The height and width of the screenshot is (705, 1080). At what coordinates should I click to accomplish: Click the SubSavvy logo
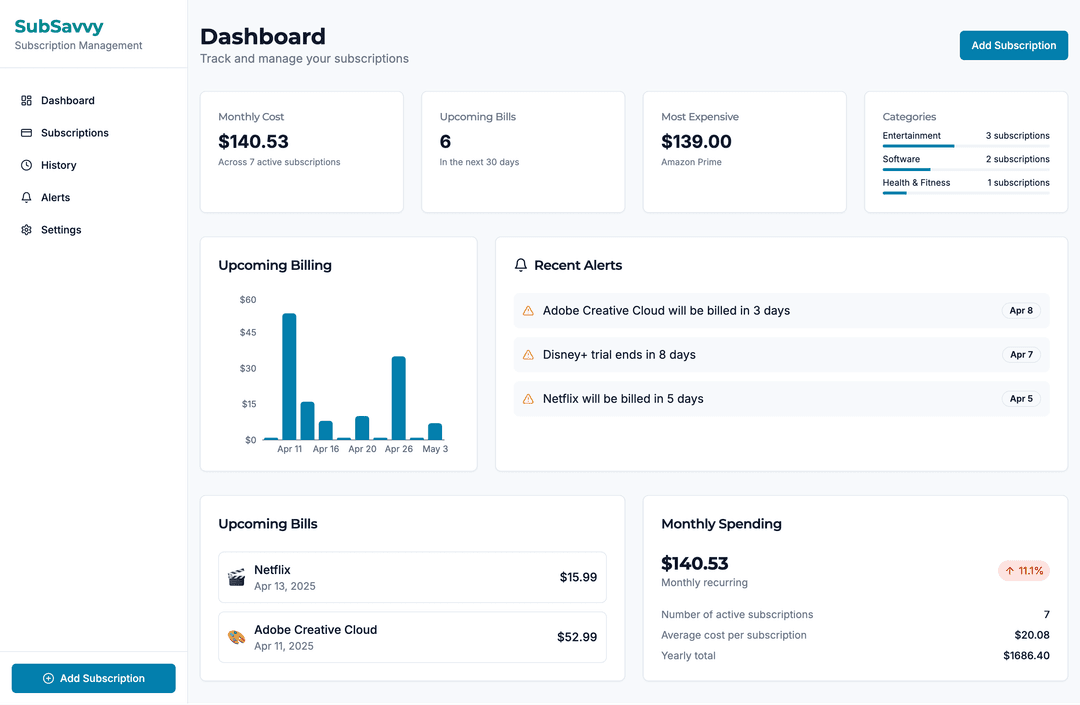pos(59,27)
